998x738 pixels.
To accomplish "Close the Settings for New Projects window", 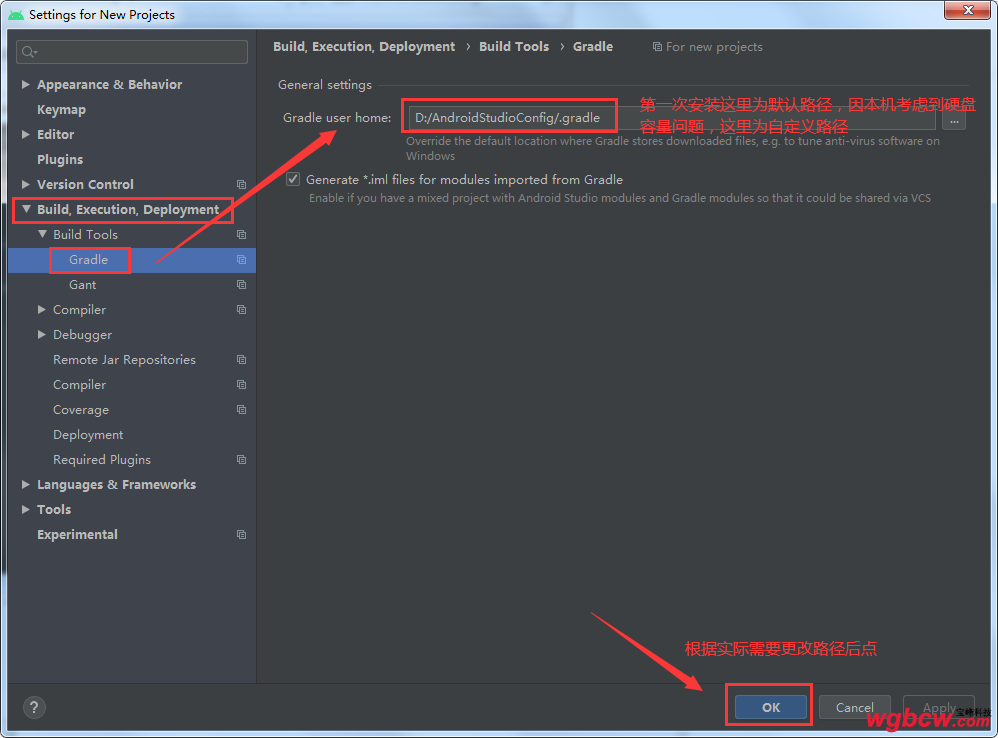I will click(x=967, y=10).
